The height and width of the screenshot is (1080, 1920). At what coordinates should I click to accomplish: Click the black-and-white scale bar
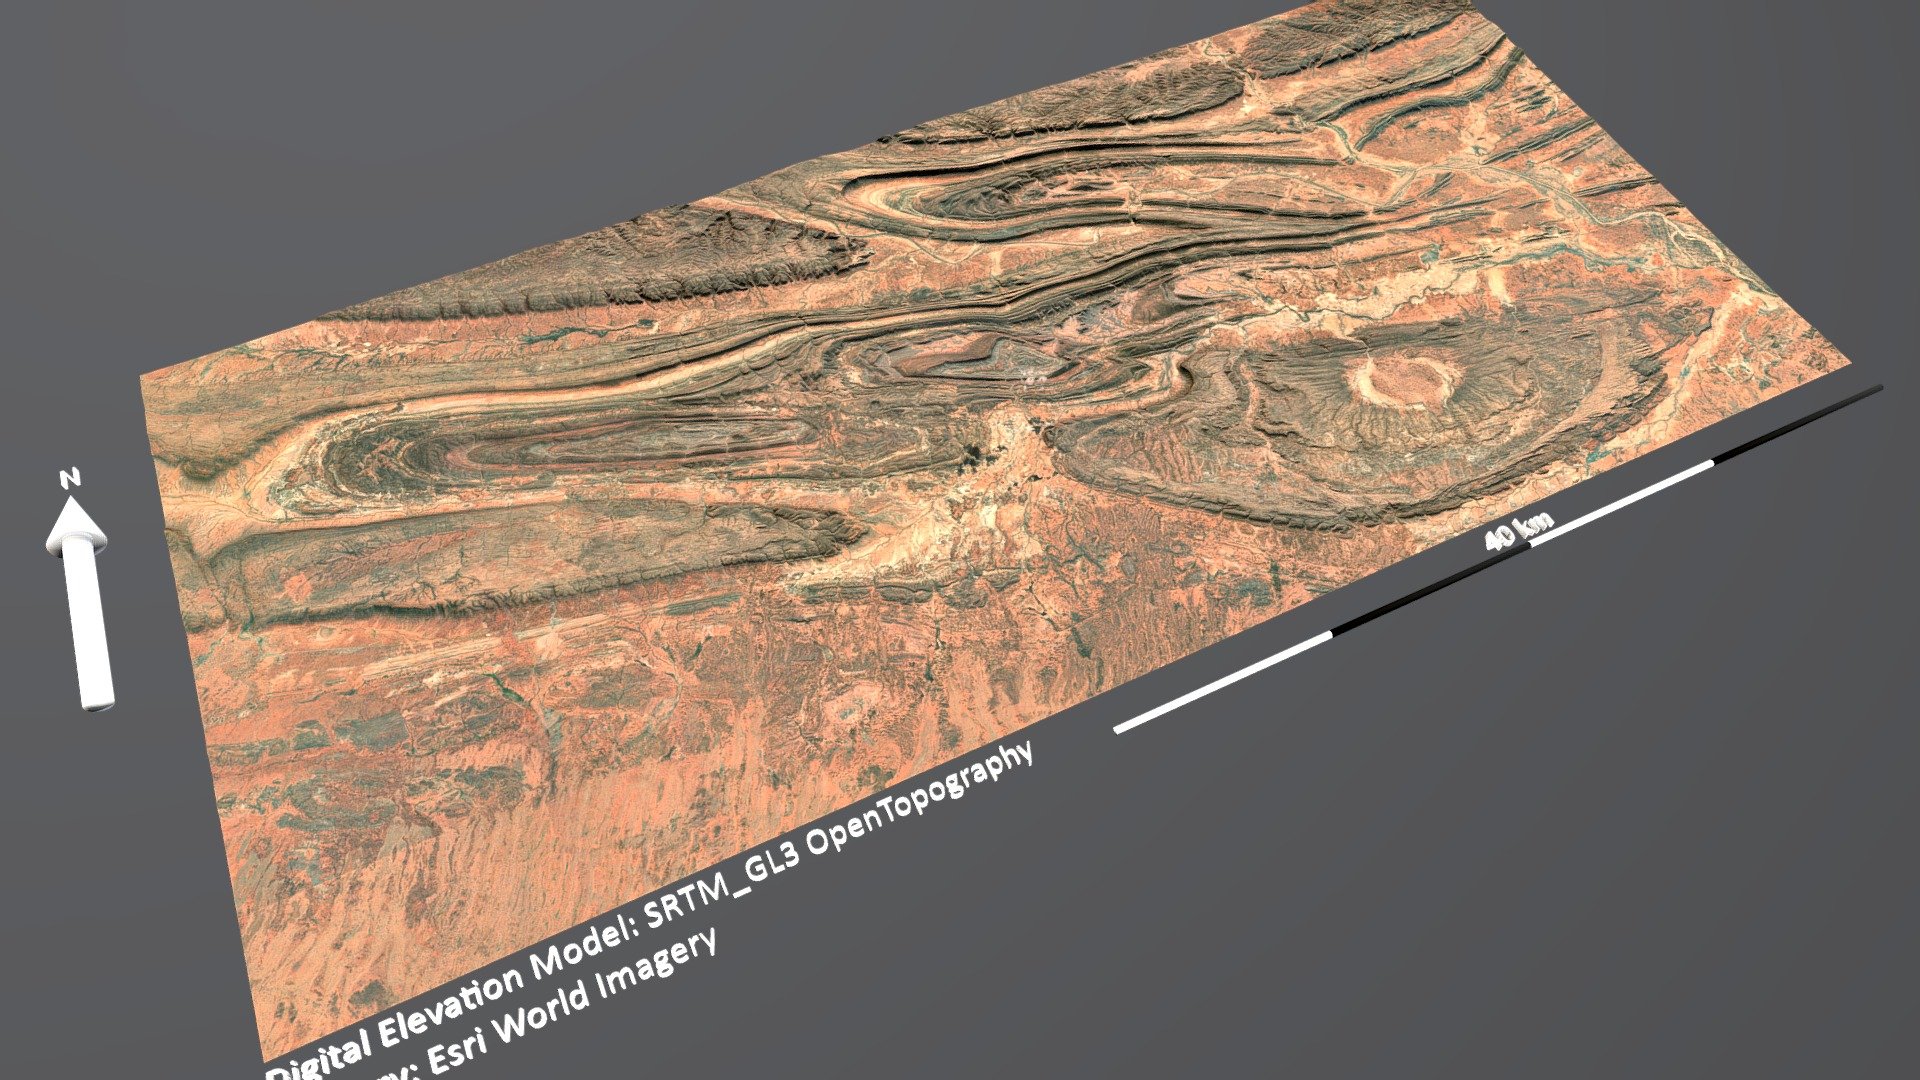coord(1497,559)
